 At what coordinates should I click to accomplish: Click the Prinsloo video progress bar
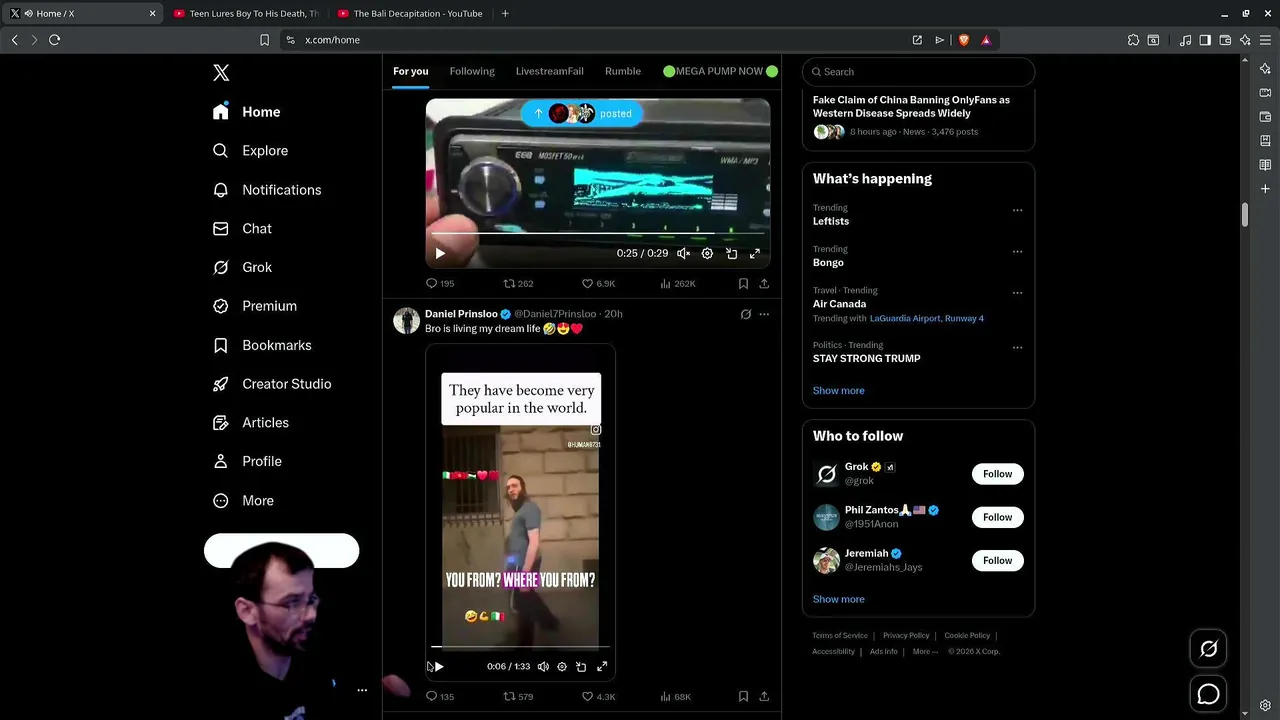520,648
